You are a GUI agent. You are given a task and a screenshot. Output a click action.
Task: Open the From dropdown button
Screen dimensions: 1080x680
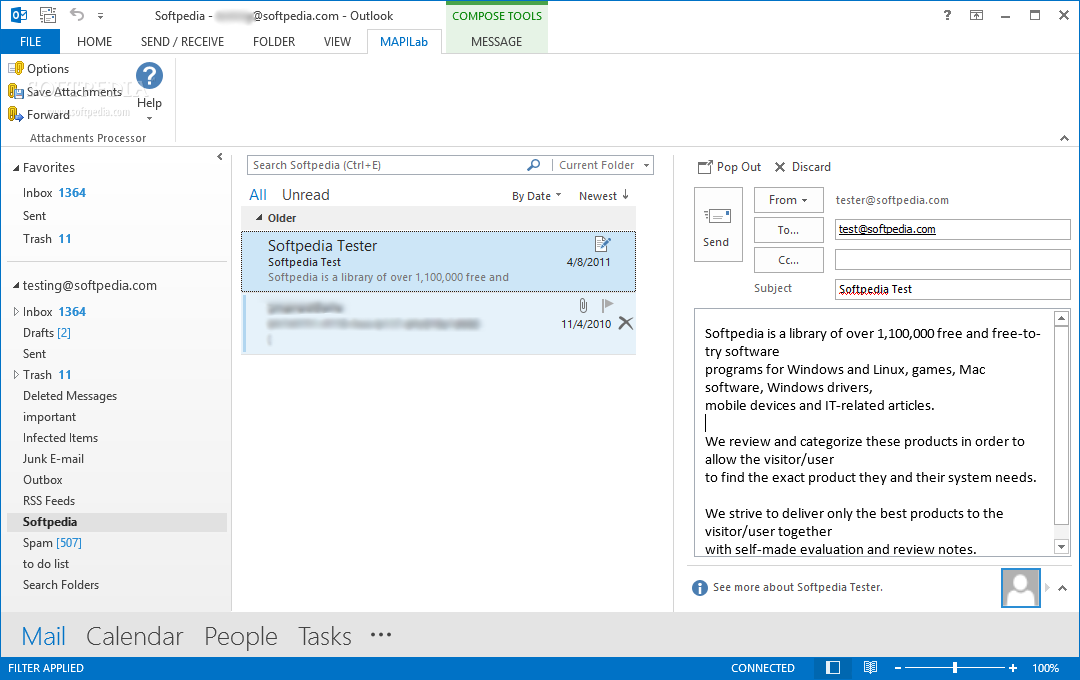[789, 200]
